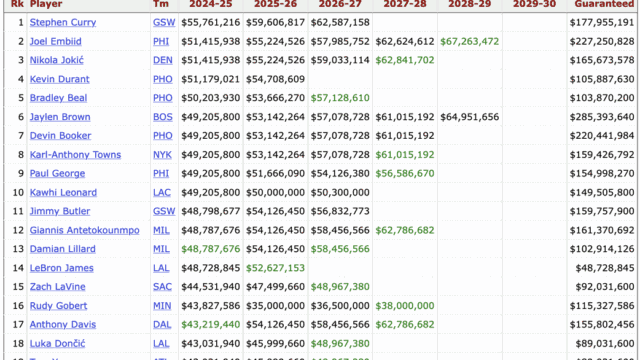Select the Bradley Beal link
The image size is (640, 360).
58,98
